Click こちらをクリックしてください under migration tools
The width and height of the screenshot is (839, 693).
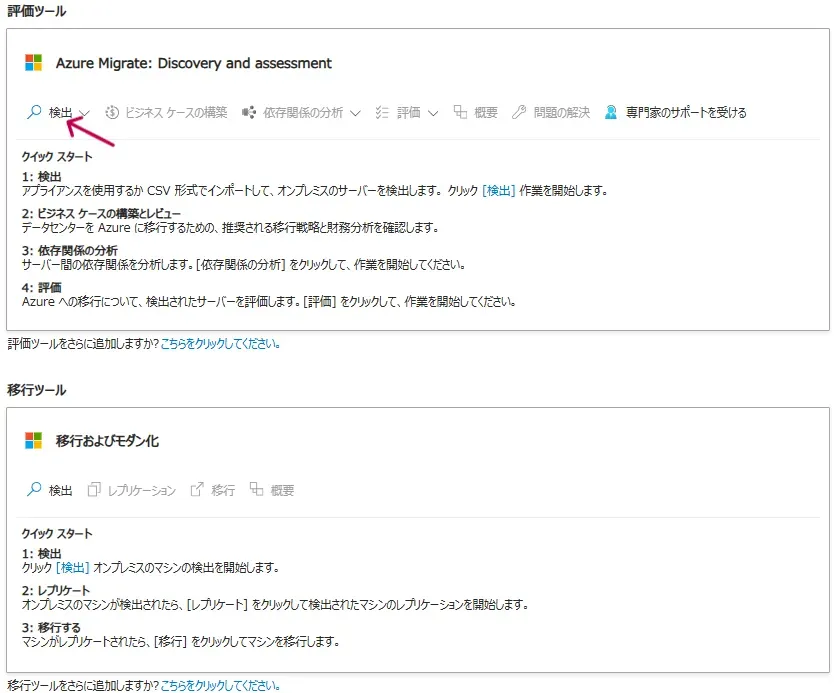click(220, 685)
